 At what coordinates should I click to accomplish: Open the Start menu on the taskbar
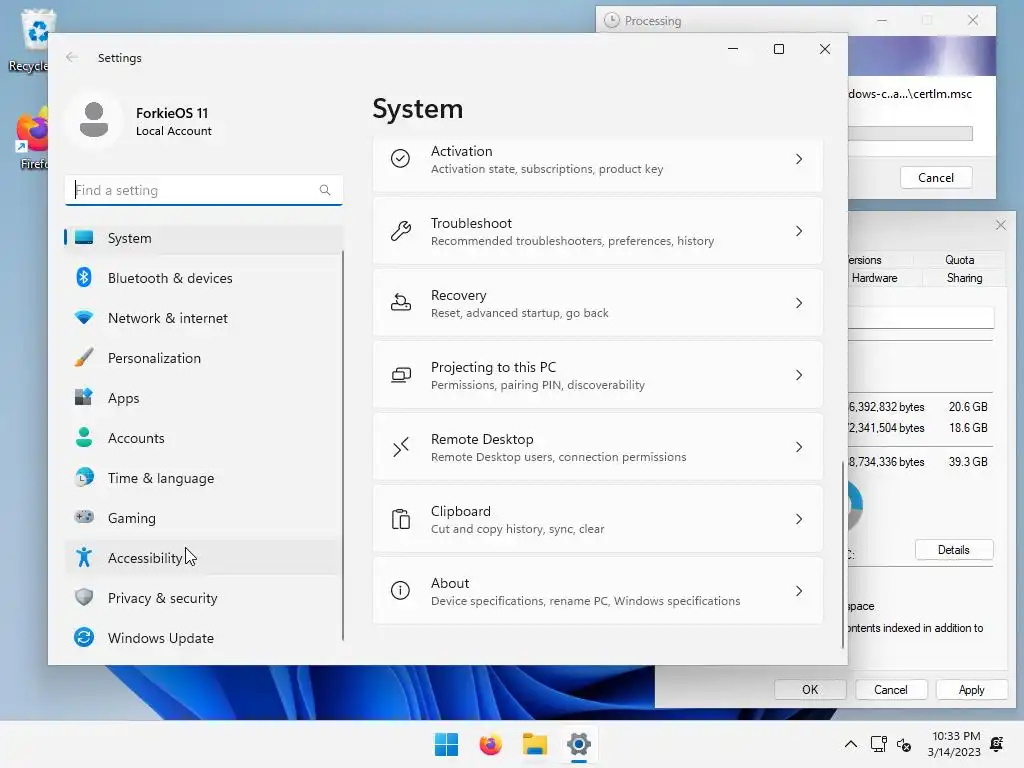pos(446,744)
